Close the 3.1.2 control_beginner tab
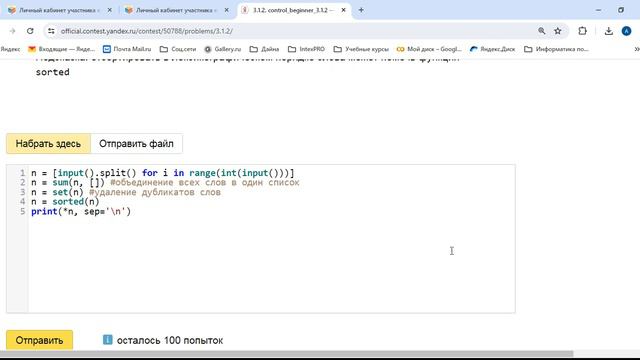This screenshot has height=360, width=640. 344,10
